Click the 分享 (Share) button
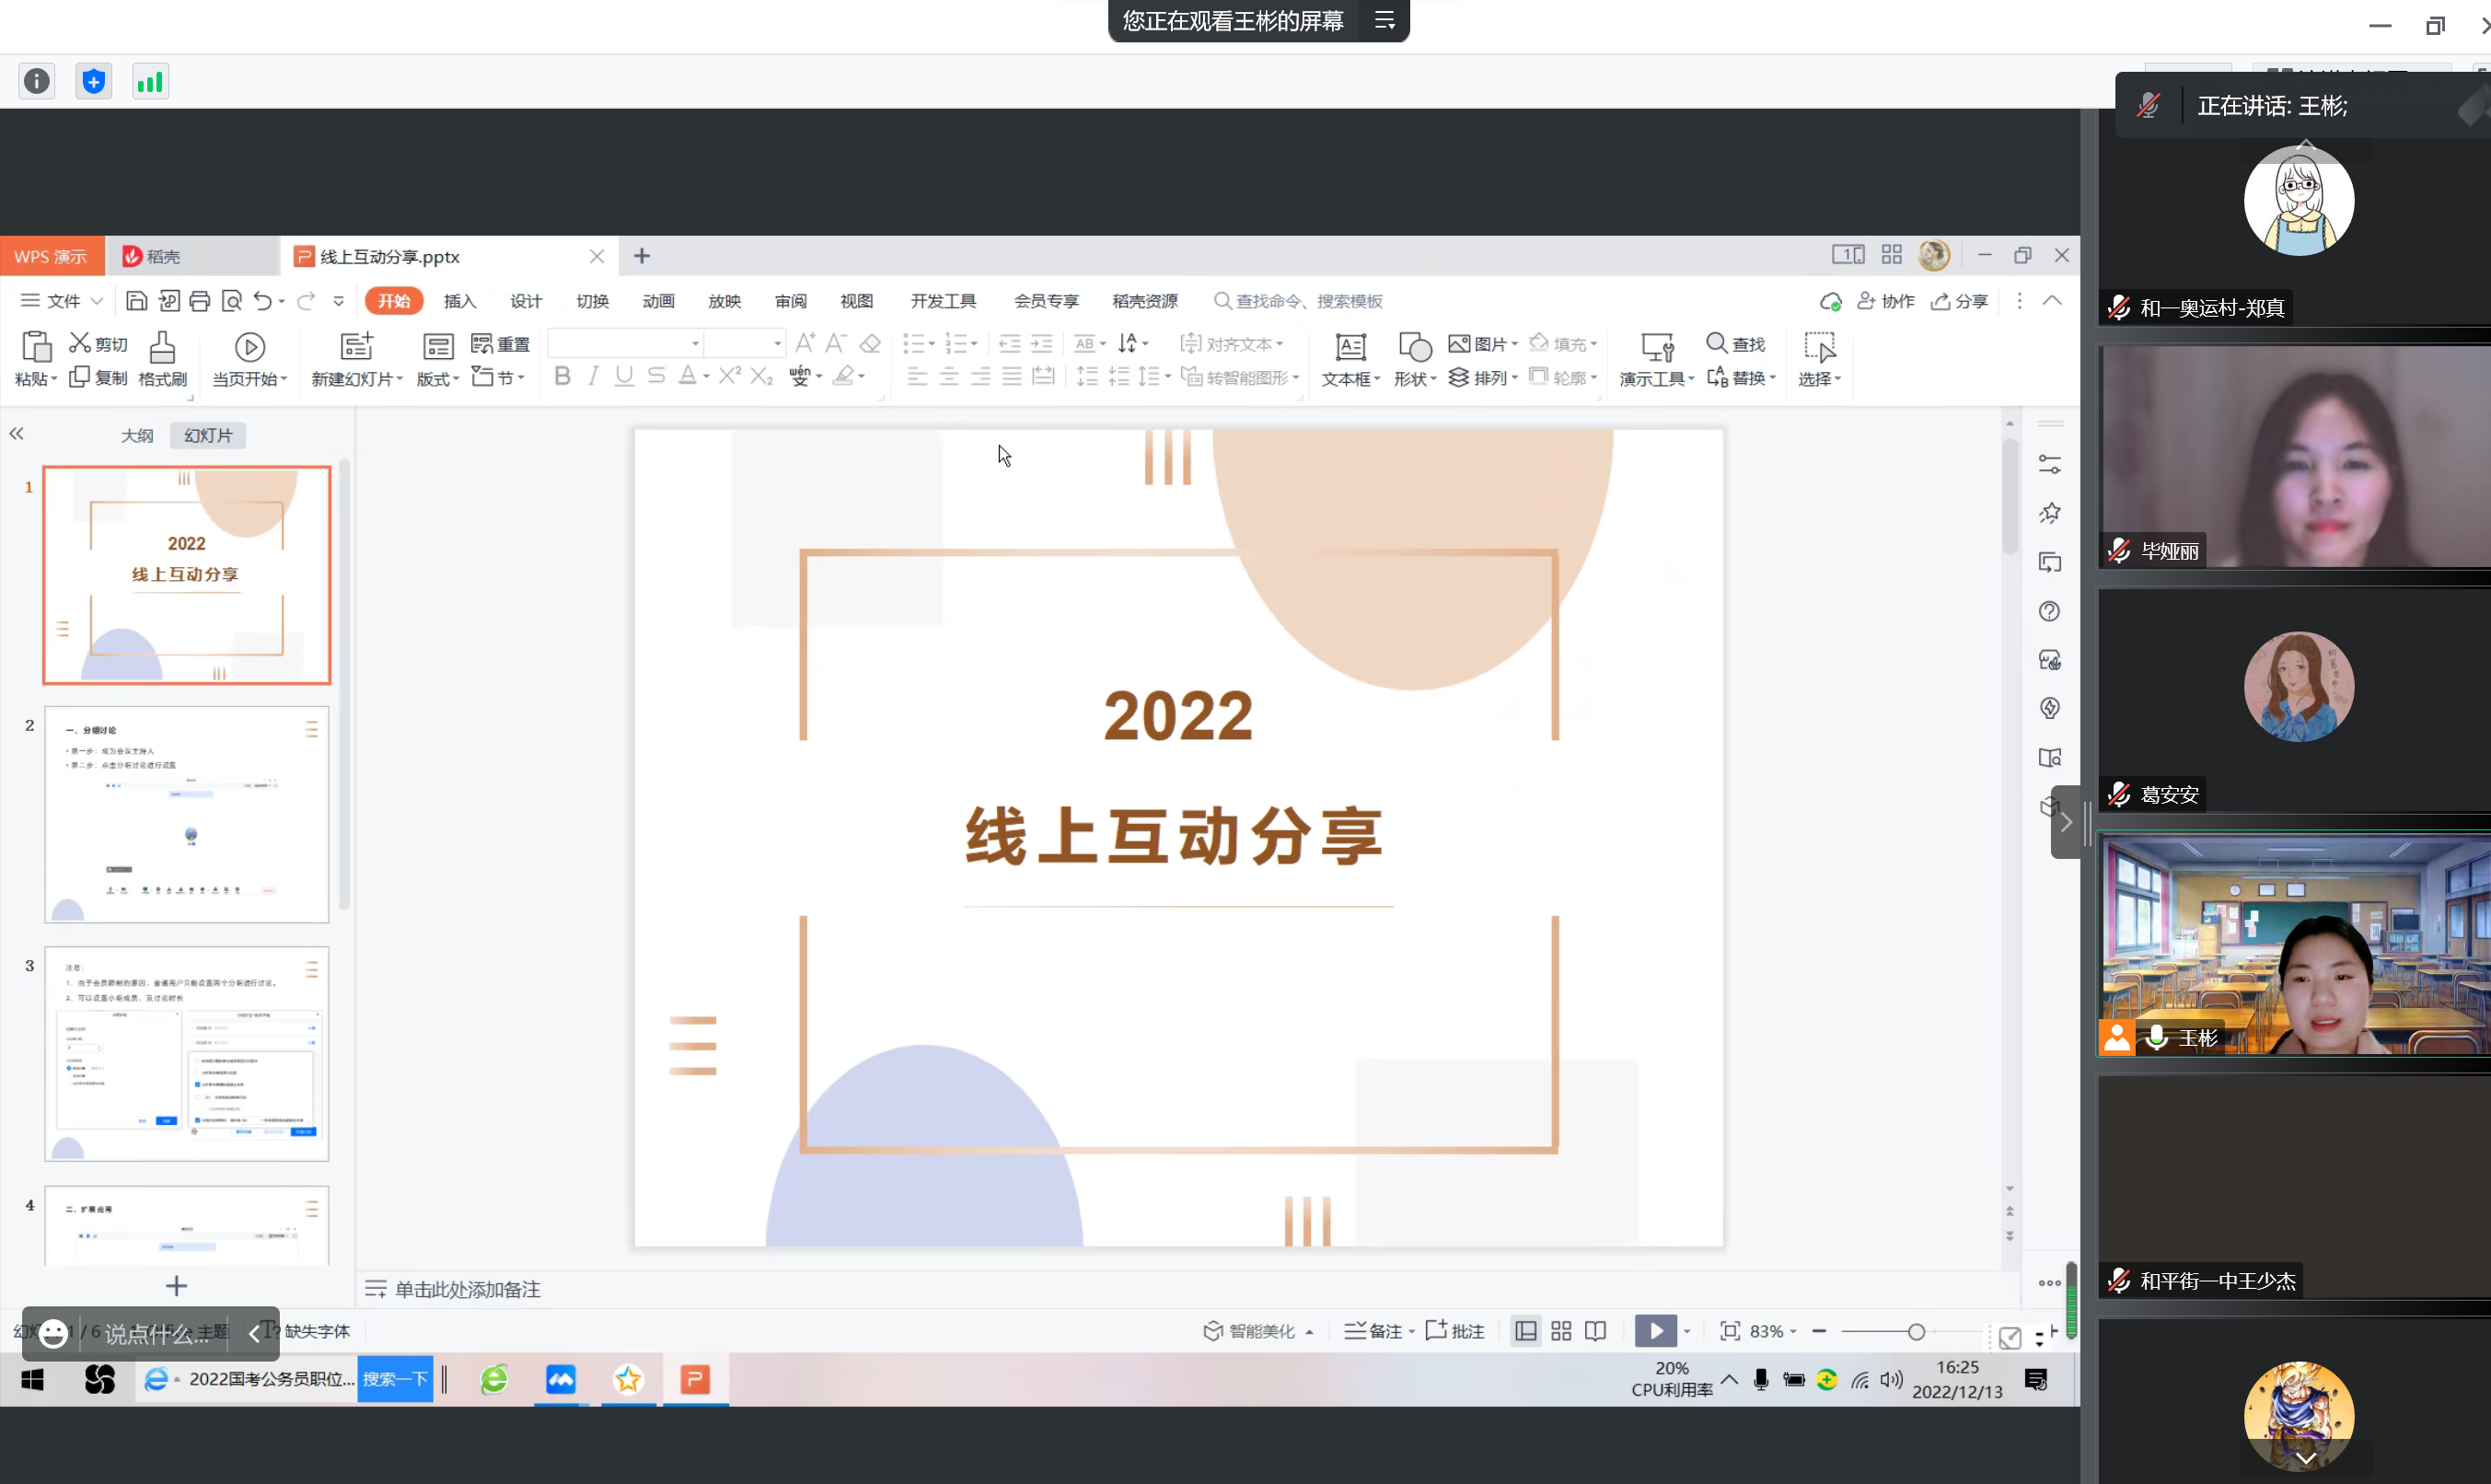 [x=1960, y=301]
